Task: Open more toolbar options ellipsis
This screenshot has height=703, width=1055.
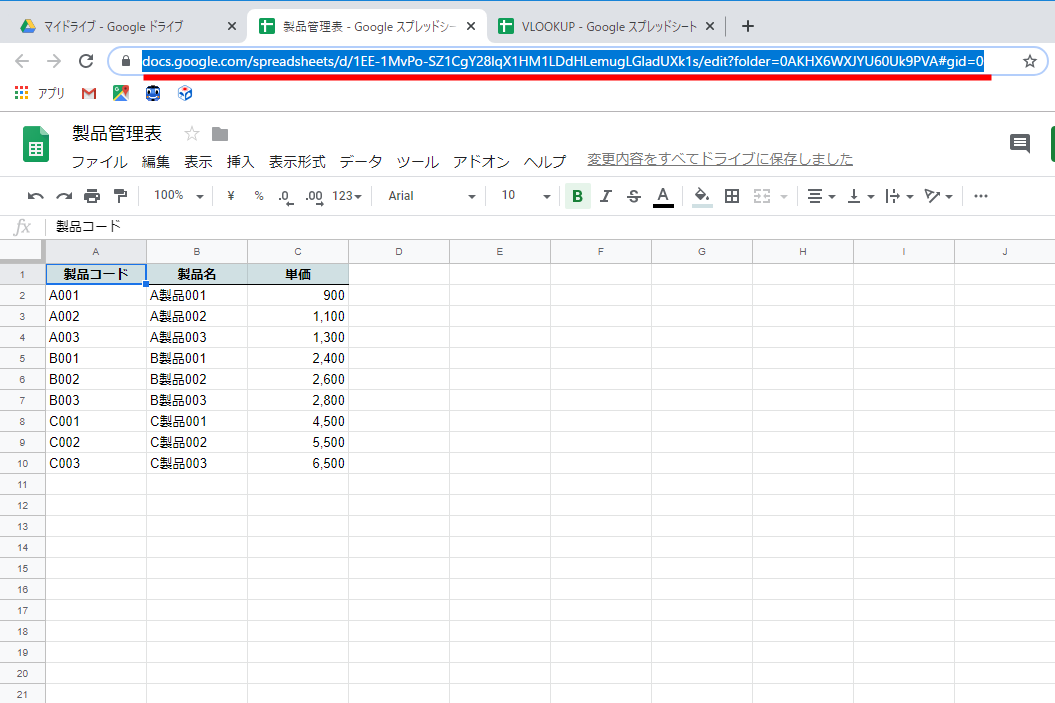Action: point(981,196)
